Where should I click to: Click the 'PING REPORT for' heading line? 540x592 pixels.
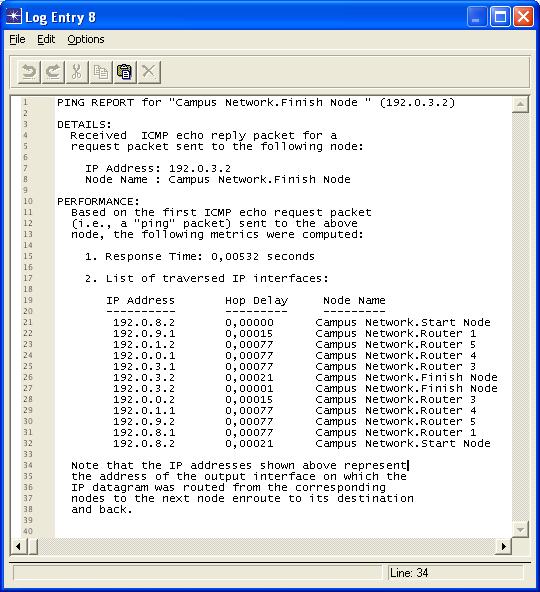(256, 102)
